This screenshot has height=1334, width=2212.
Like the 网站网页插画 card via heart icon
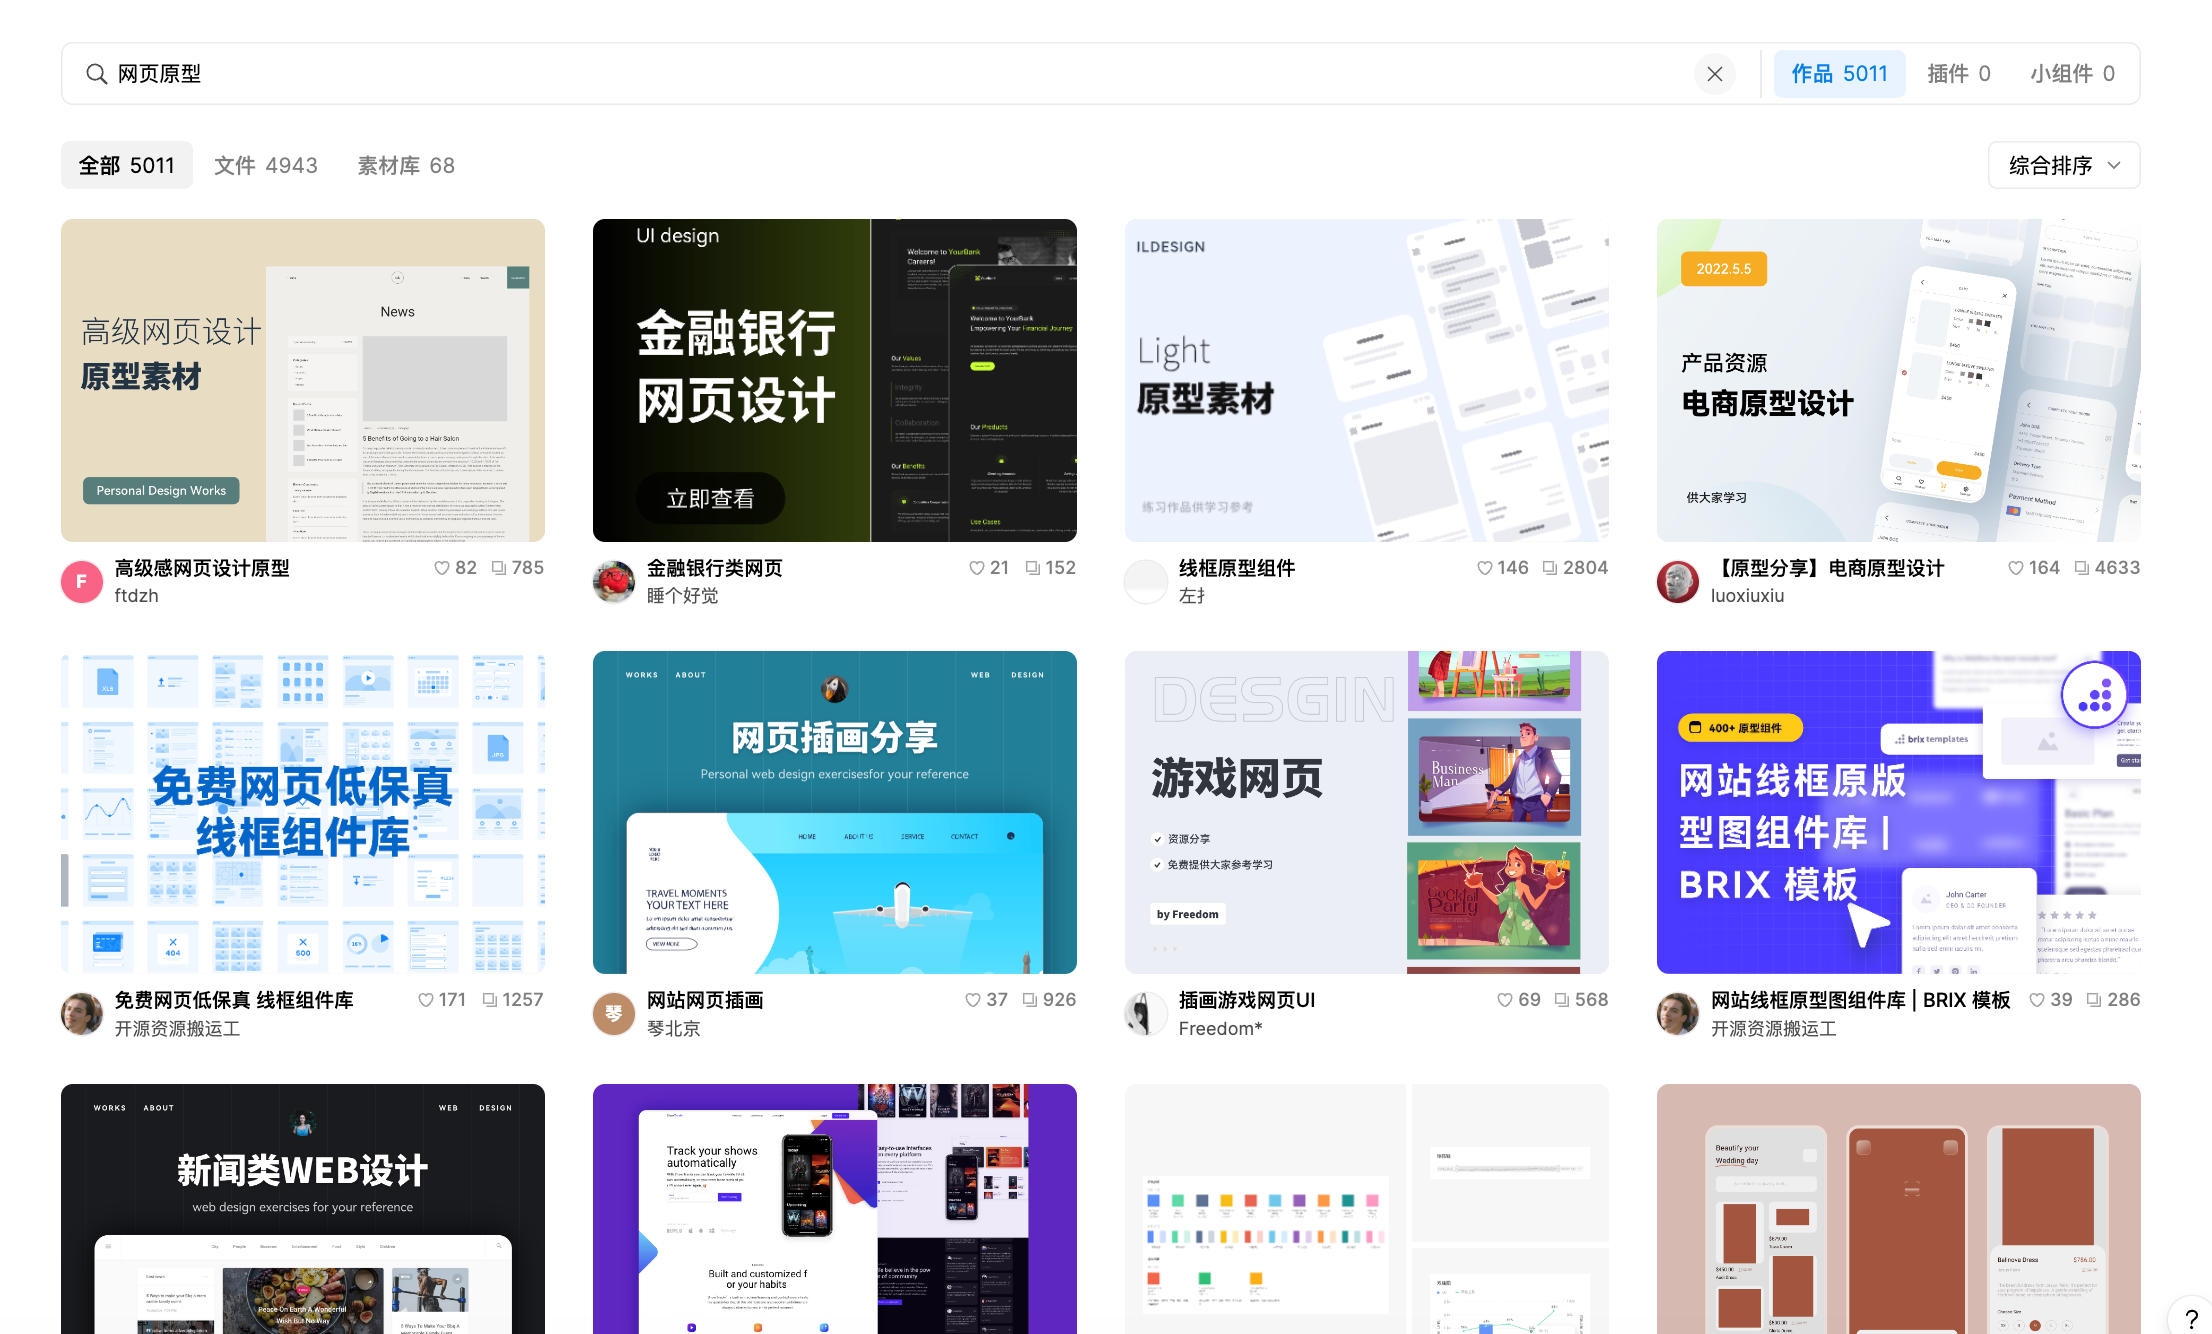972,999
